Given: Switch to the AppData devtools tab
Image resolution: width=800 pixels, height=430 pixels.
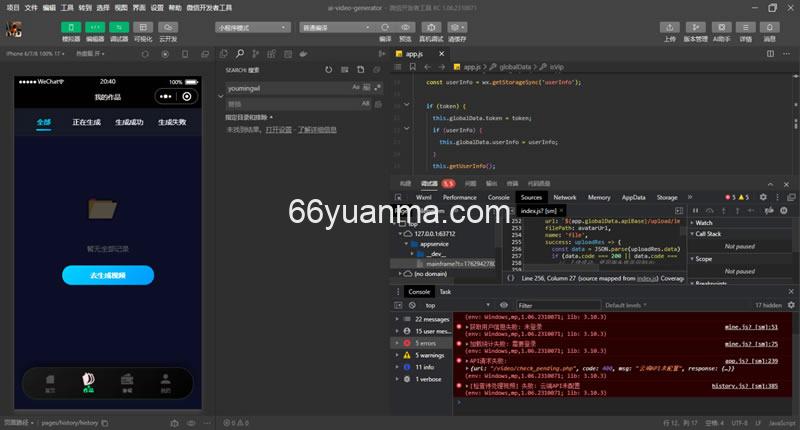Looking at the screenshot, I should (x=633, y=197).
